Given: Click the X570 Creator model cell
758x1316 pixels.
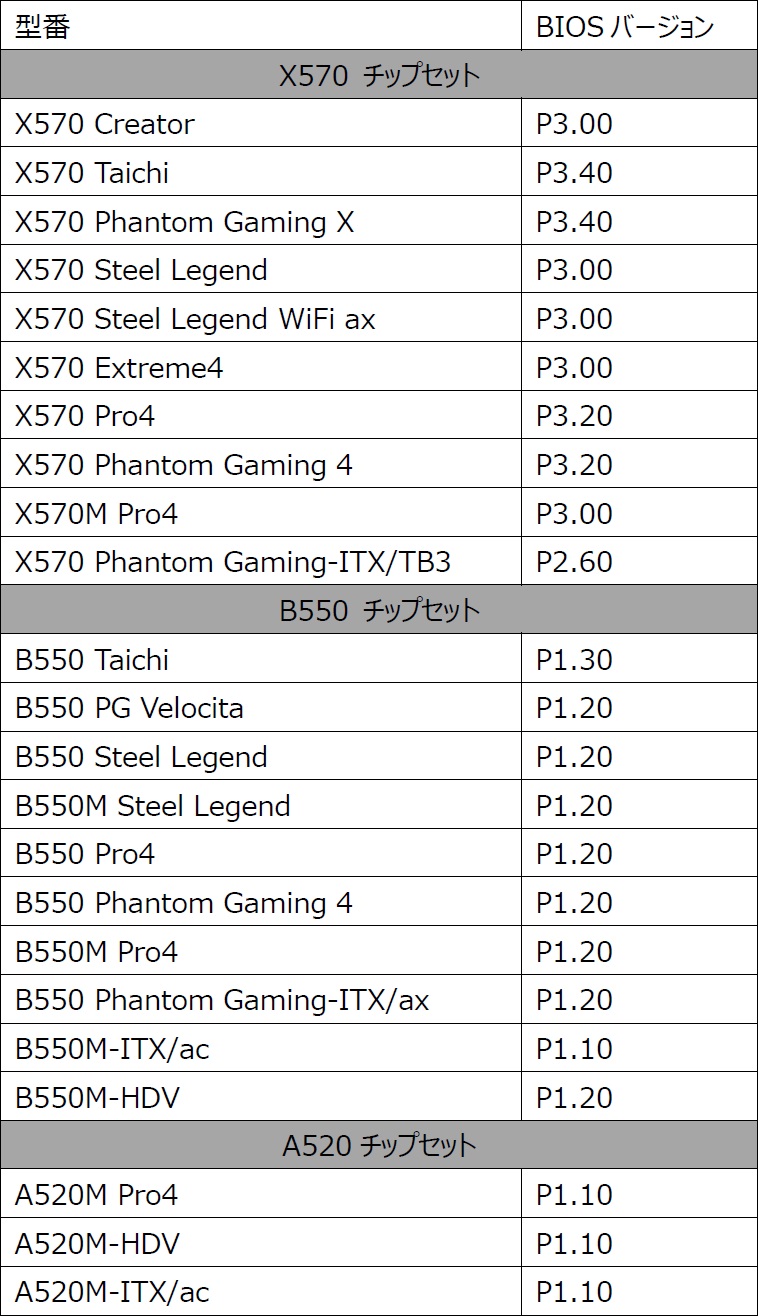Looking at the screenshot, I should [105, 124].
